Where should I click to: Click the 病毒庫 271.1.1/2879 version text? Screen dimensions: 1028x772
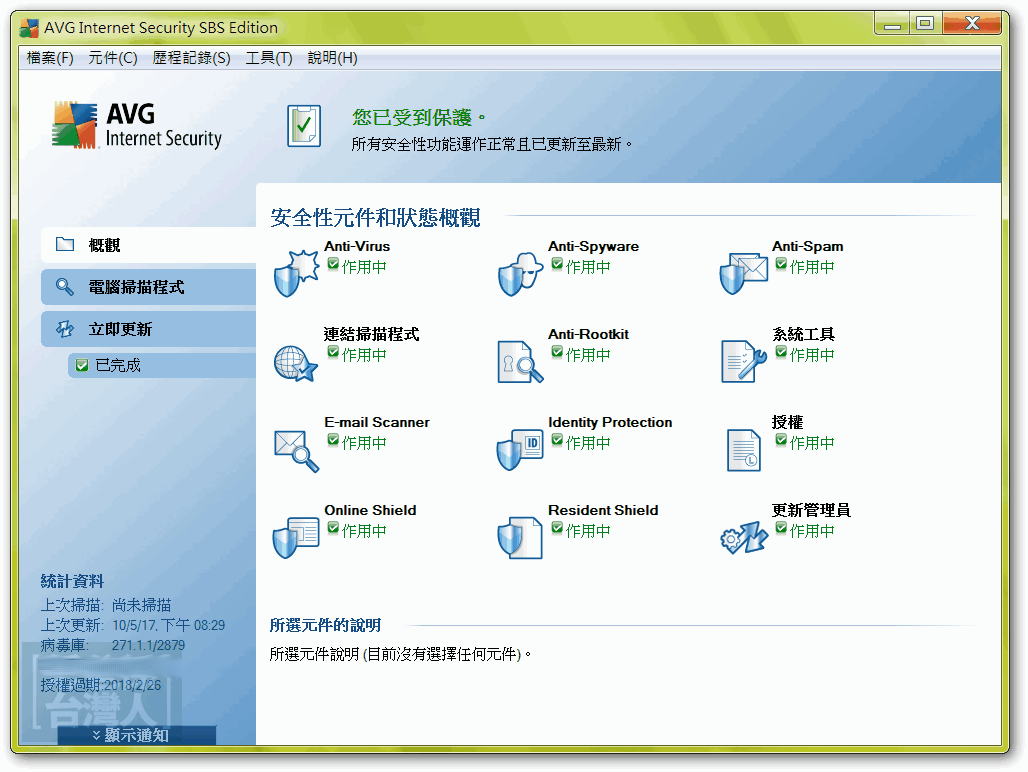tap(113, 646)
